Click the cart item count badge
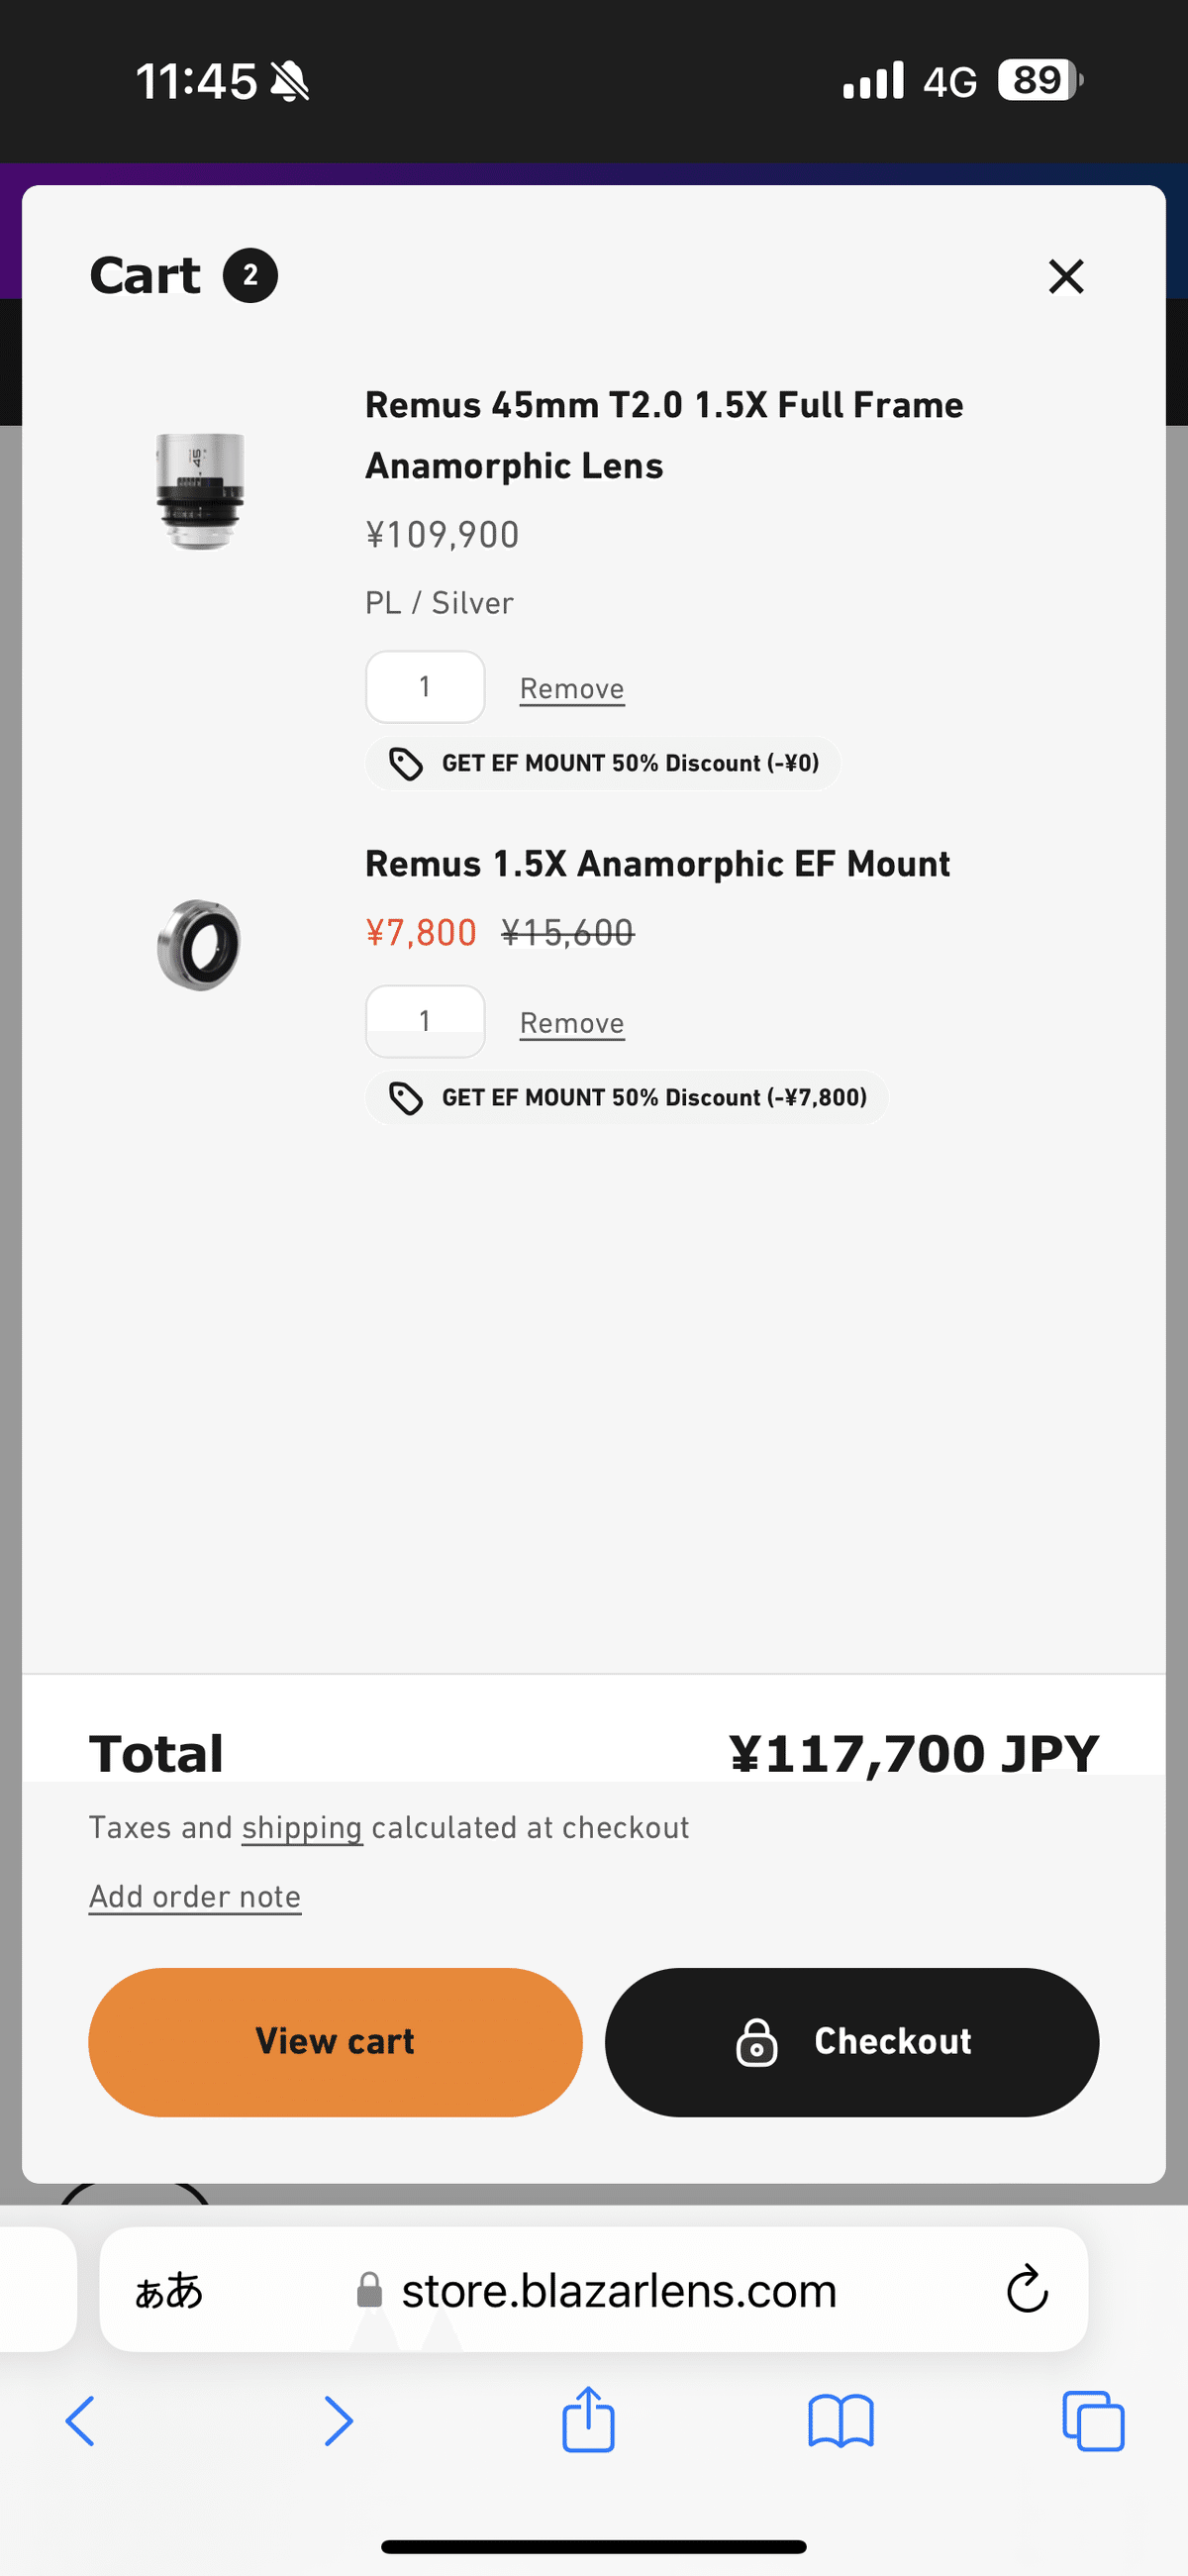Screen dimensions: 1188x2576 tap(250, 275)
